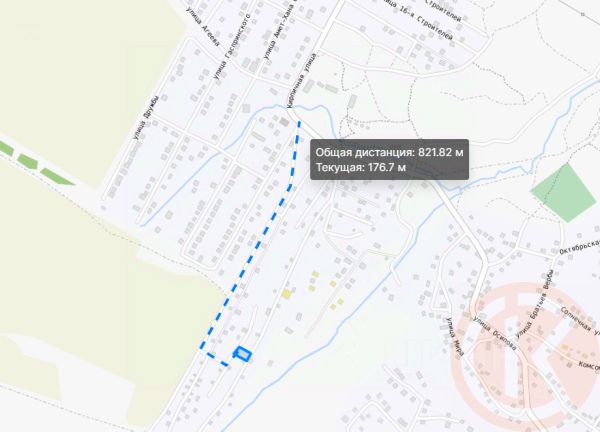Click the 'Октябрьская' street label
Screen dimensions: 600x432
(x=579, y=247)
